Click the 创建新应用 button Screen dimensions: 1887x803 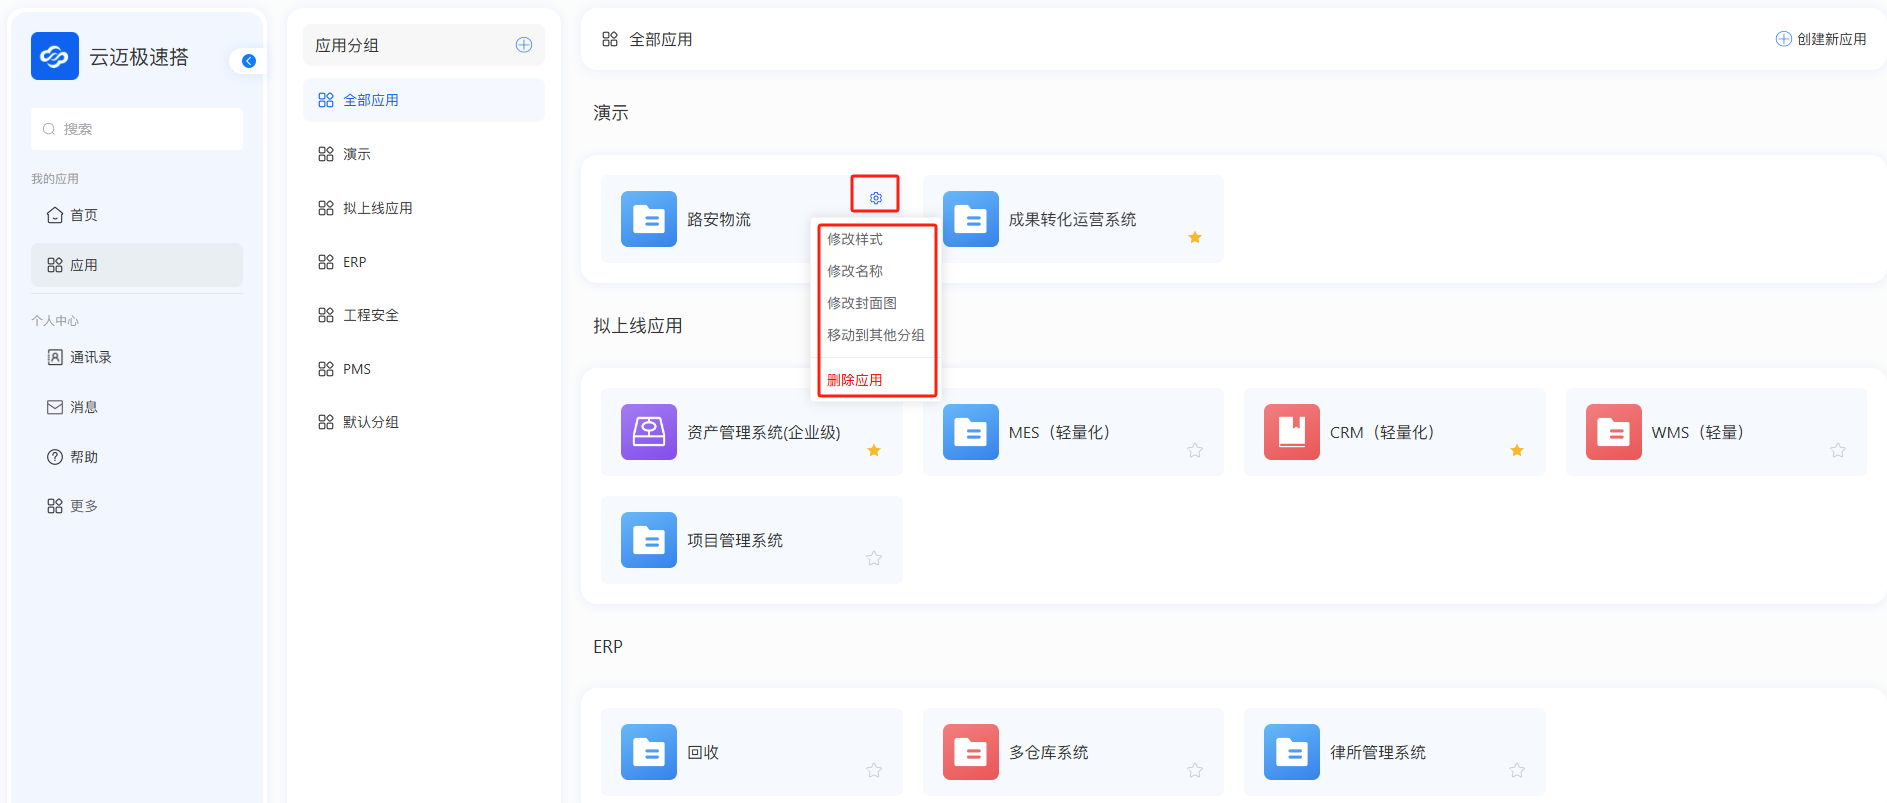click(1821, 39)
